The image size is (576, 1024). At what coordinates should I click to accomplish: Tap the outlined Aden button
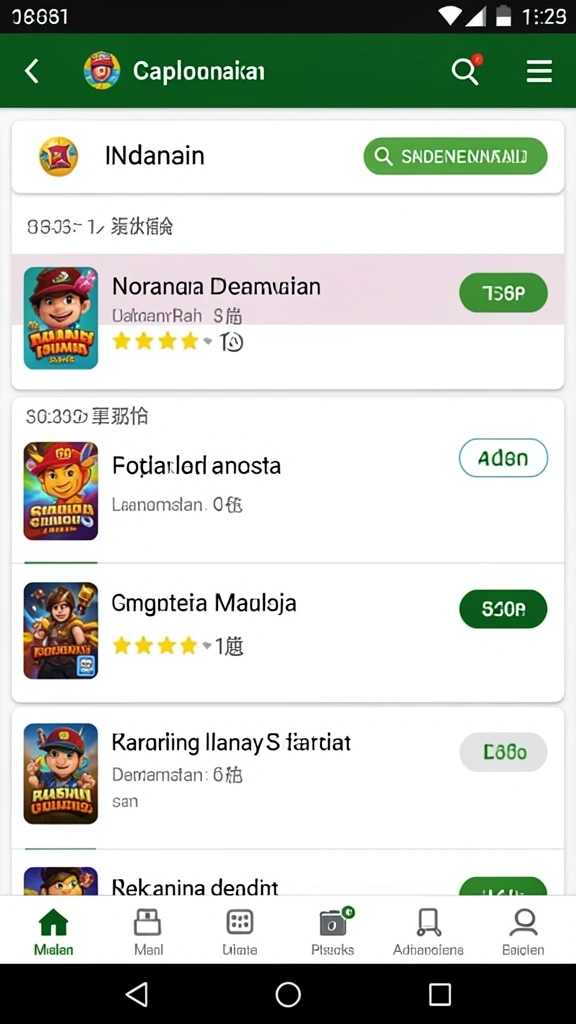tap(504, 458)
